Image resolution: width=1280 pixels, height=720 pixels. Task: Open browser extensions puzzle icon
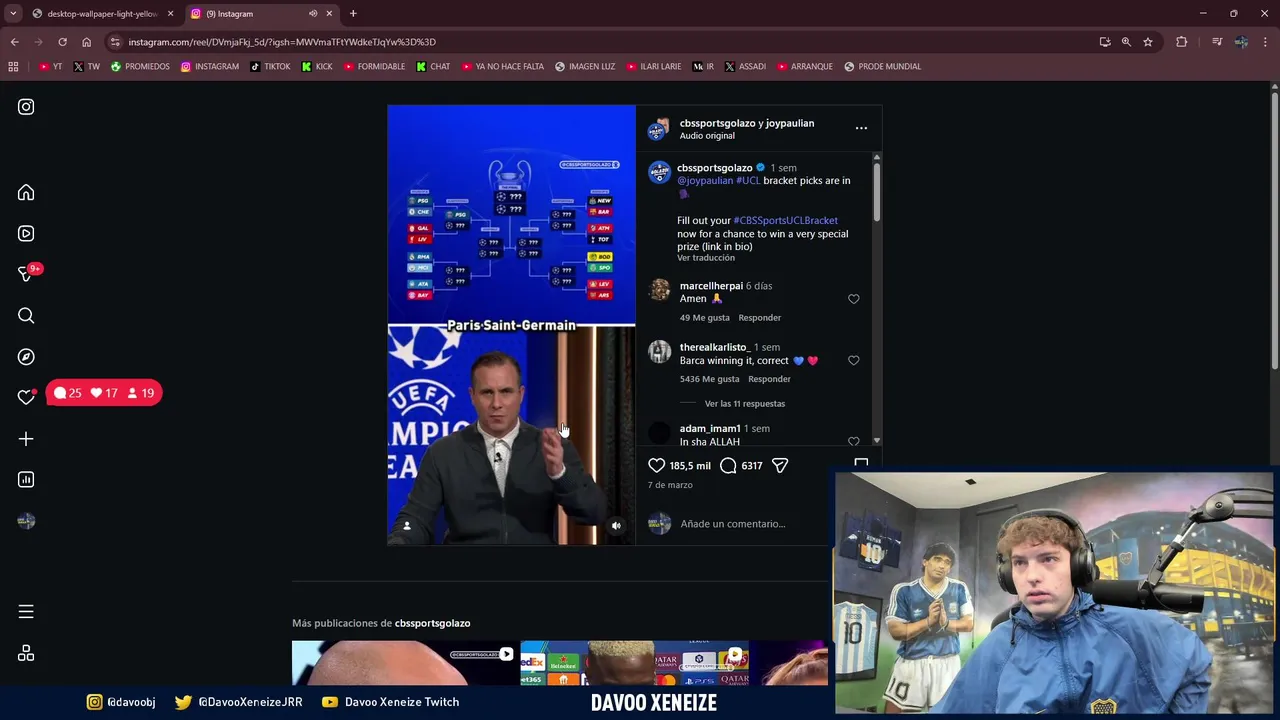1181,42
